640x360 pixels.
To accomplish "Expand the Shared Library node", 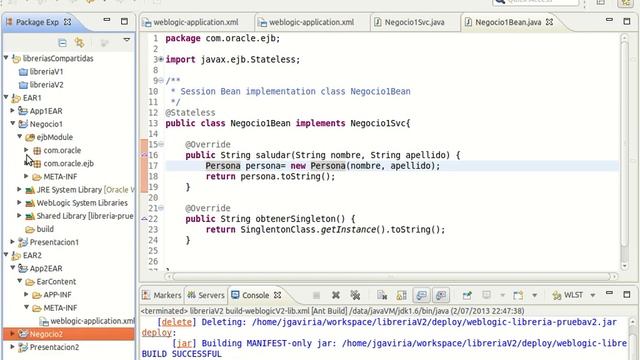I will 19,216.
